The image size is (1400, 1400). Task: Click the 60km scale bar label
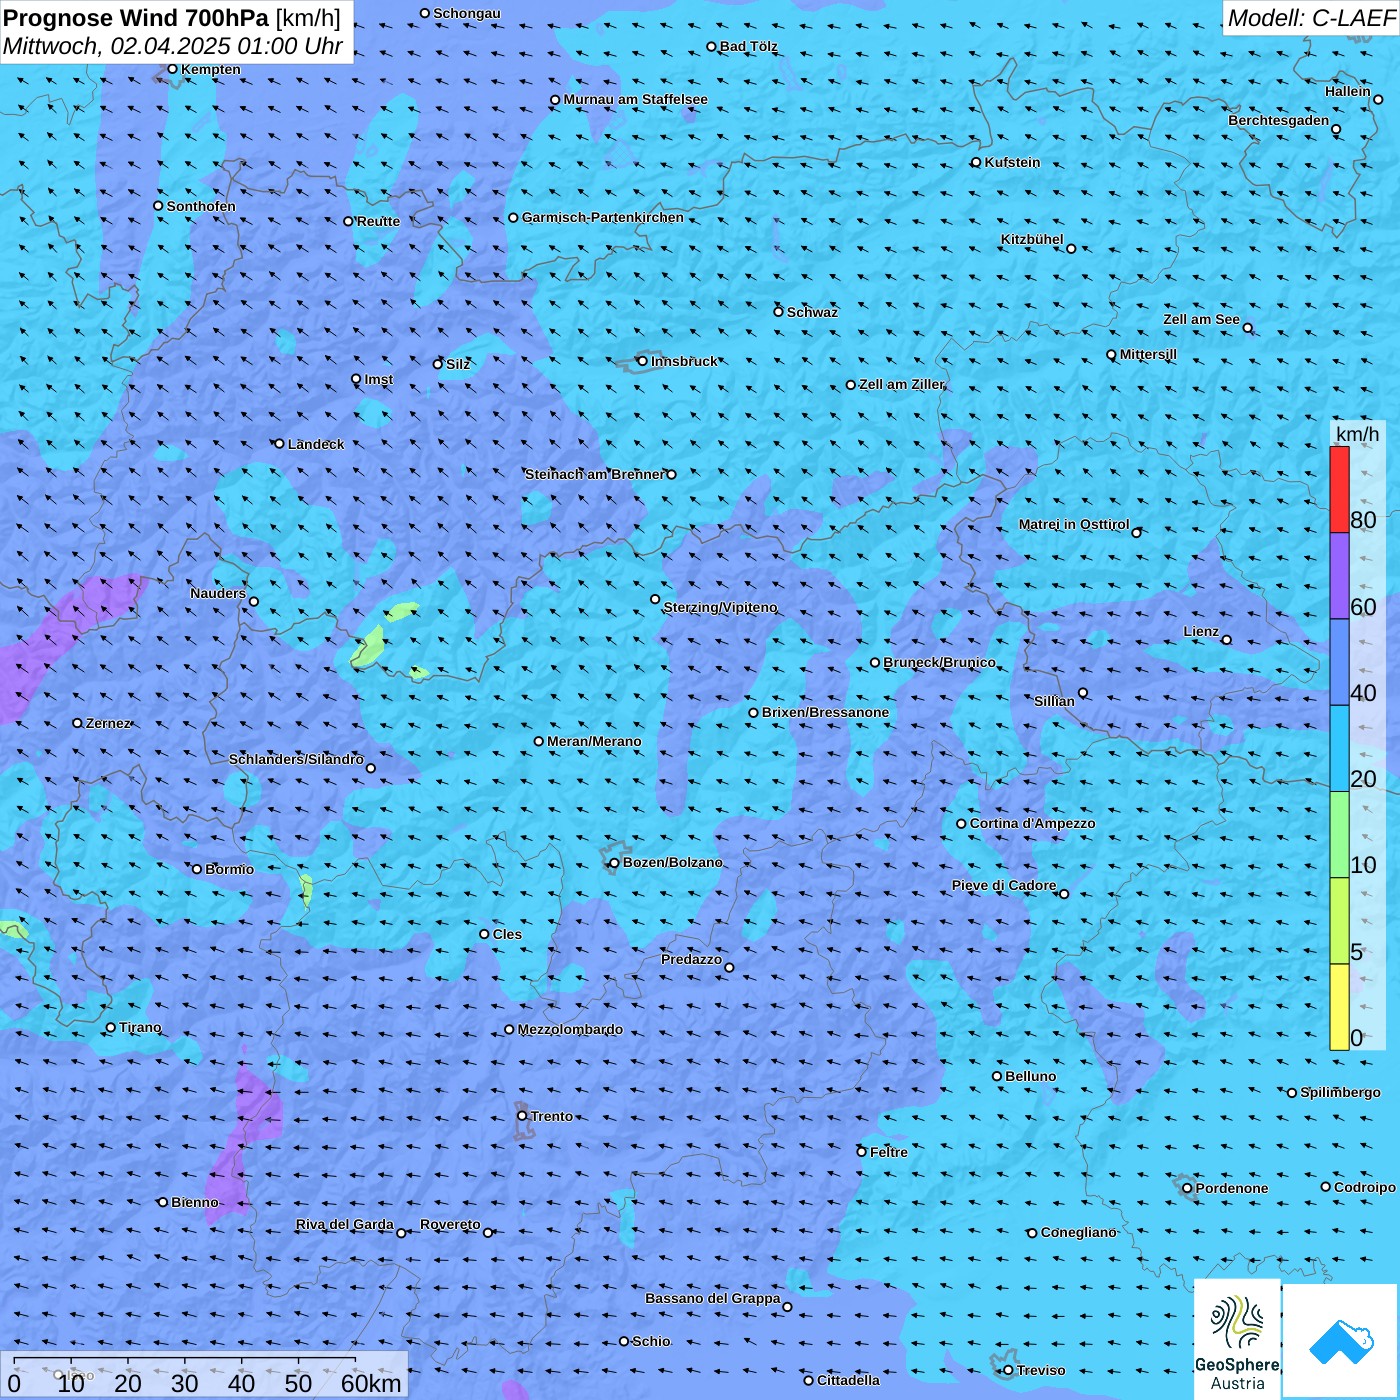pyautogui.click(x=371, y=1383)
